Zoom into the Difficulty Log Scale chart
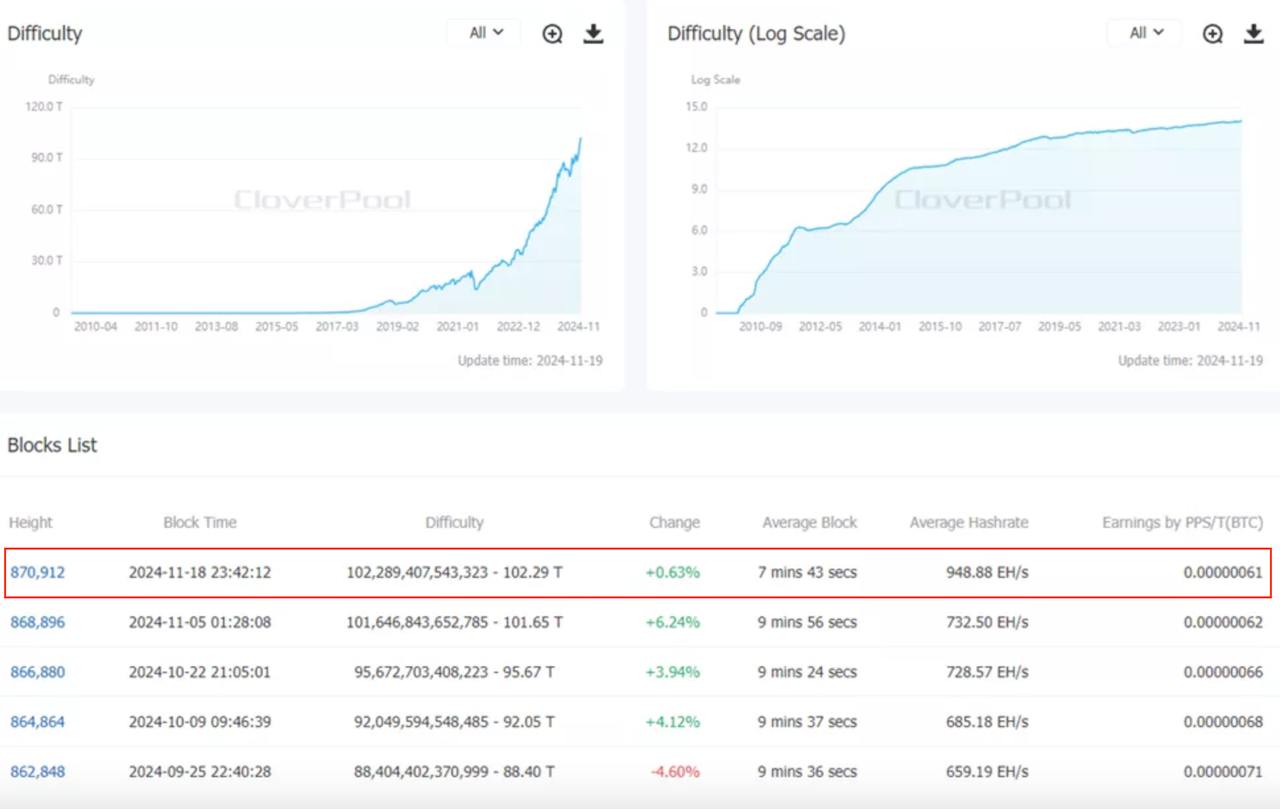The image size is (1280, 809). pos(1212,34)
